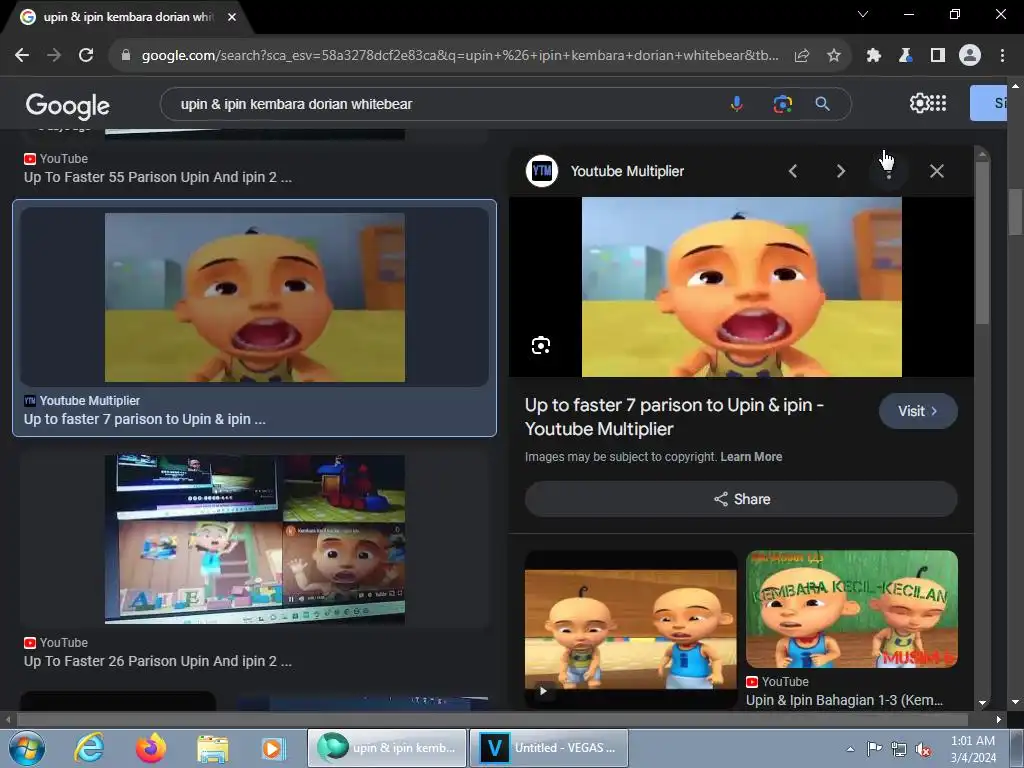Search inside image with Lens overlay icon
Viewport: 1024px width, 768px height.
pos(541,345)
